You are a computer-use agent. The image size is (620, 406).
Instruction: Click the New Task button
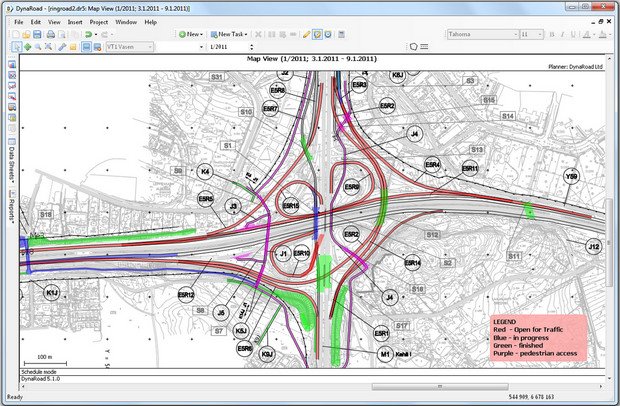click(229, 34)
